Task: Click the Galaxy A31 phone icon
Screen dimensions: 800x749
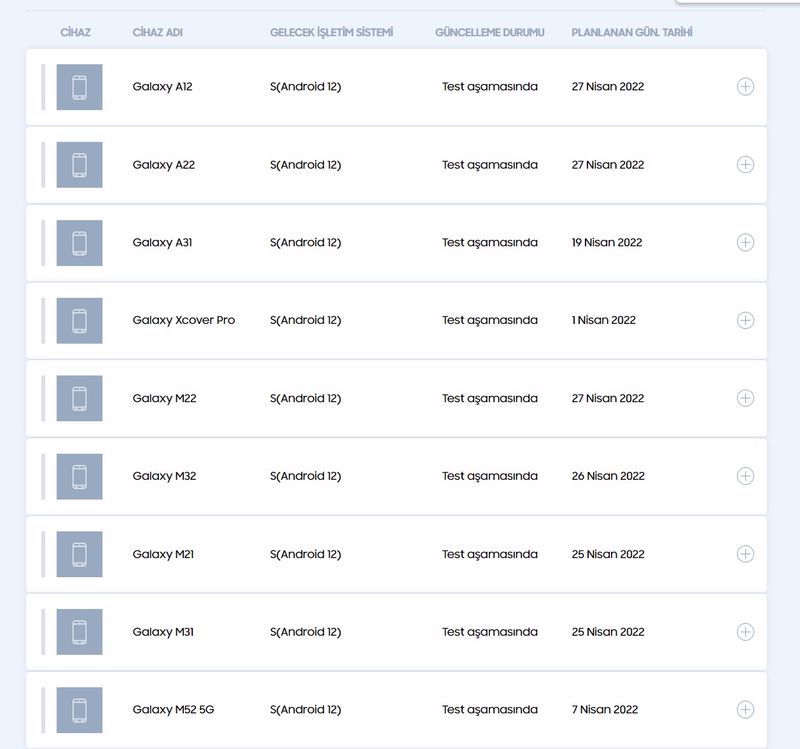Action: 79,243
